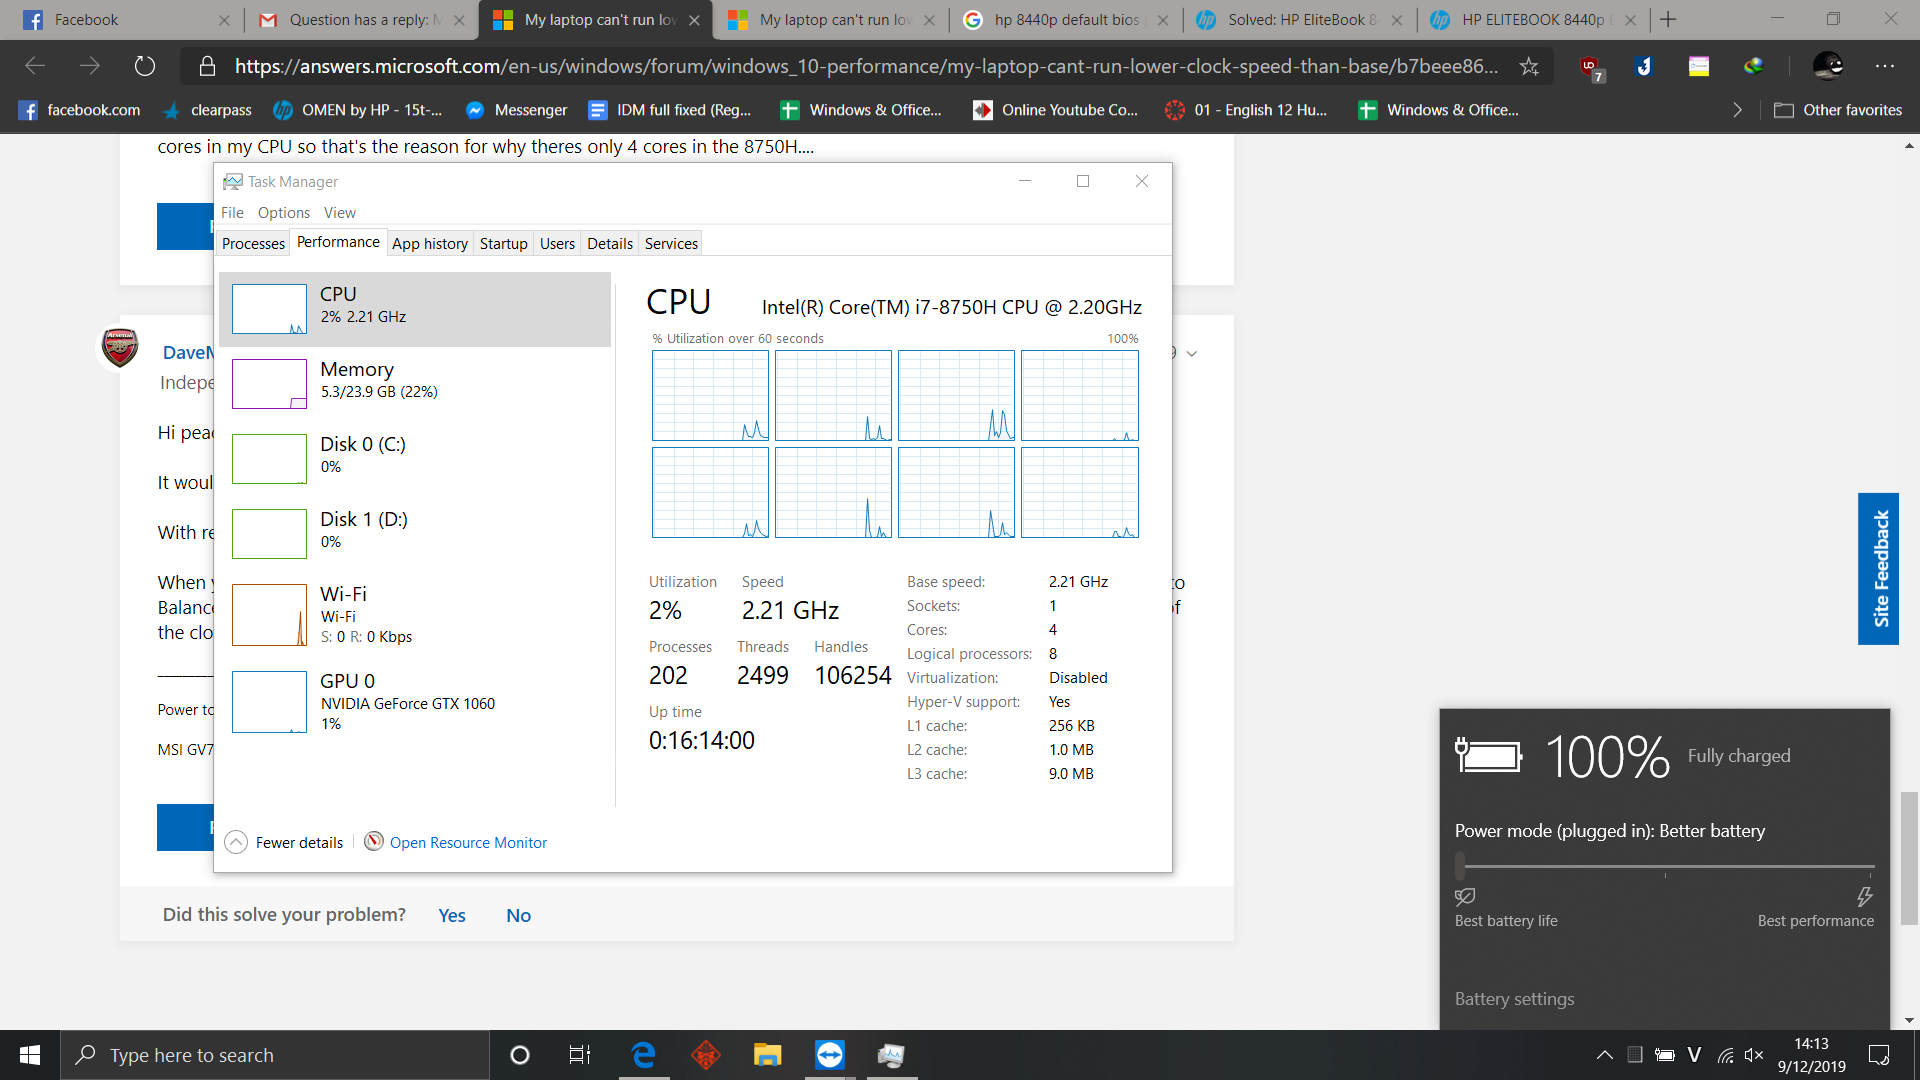1920x1080 pixels.
Task: Launch Edge from taskbar
Action: point(643,1055)
